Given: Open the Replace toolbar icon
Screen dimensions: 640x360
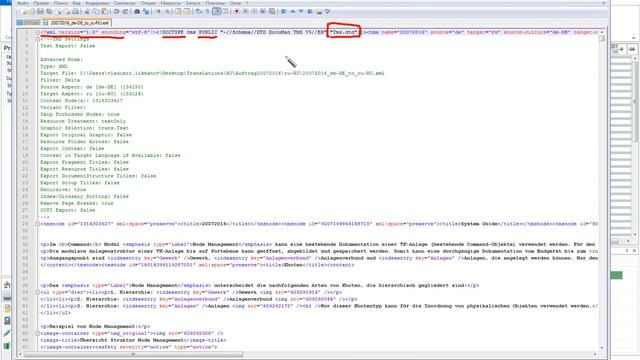Looking at the screenshot, I should click(x=146, y=11).
